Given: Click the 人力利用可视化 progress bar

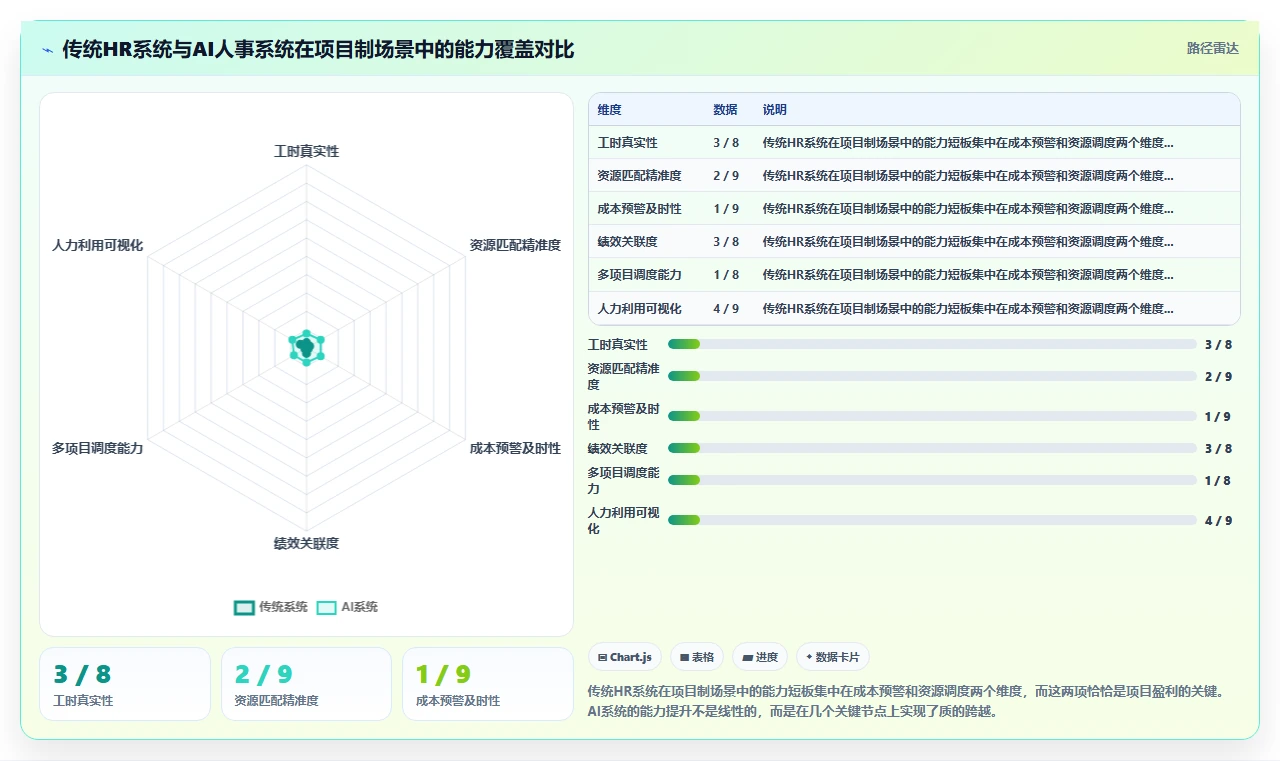Looking at the screenshot, I should [932, 520].
